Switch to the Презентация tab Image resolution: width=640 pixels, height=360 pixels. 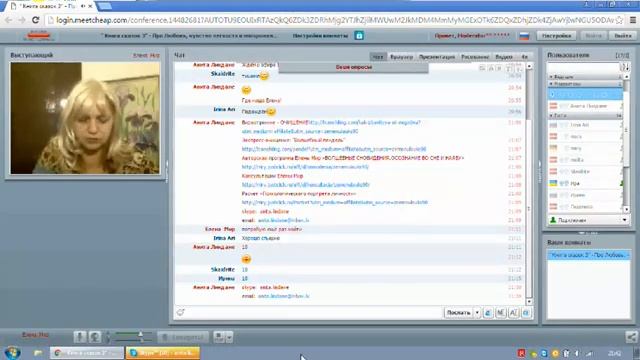[x=436, y=57]
